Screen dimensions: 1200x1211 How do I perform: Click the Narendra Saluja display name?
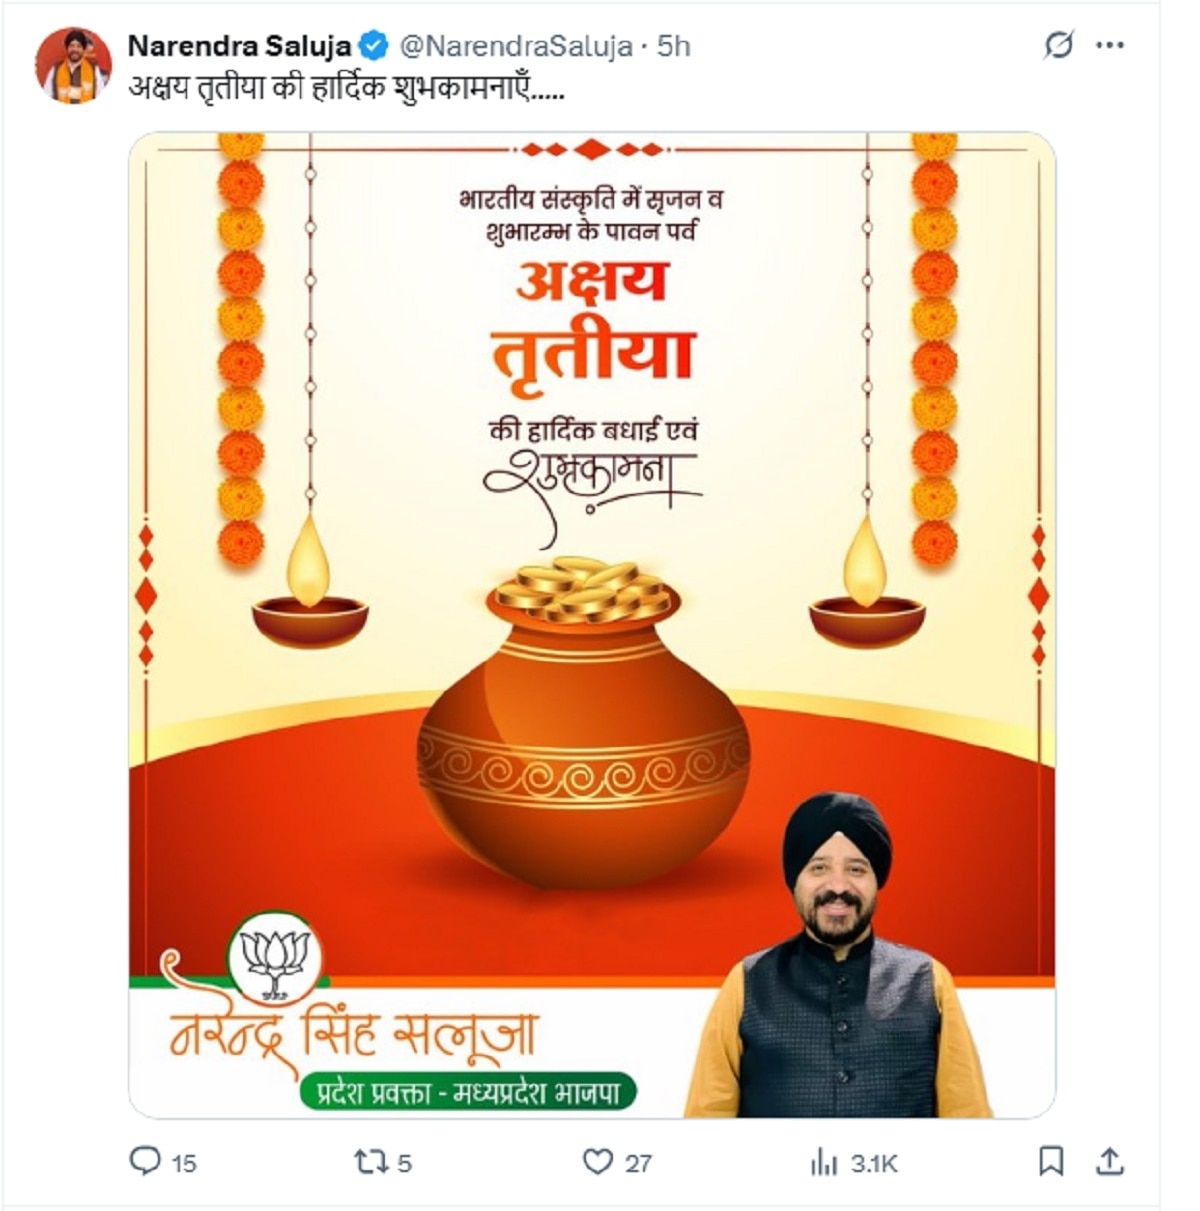(240, 46)
